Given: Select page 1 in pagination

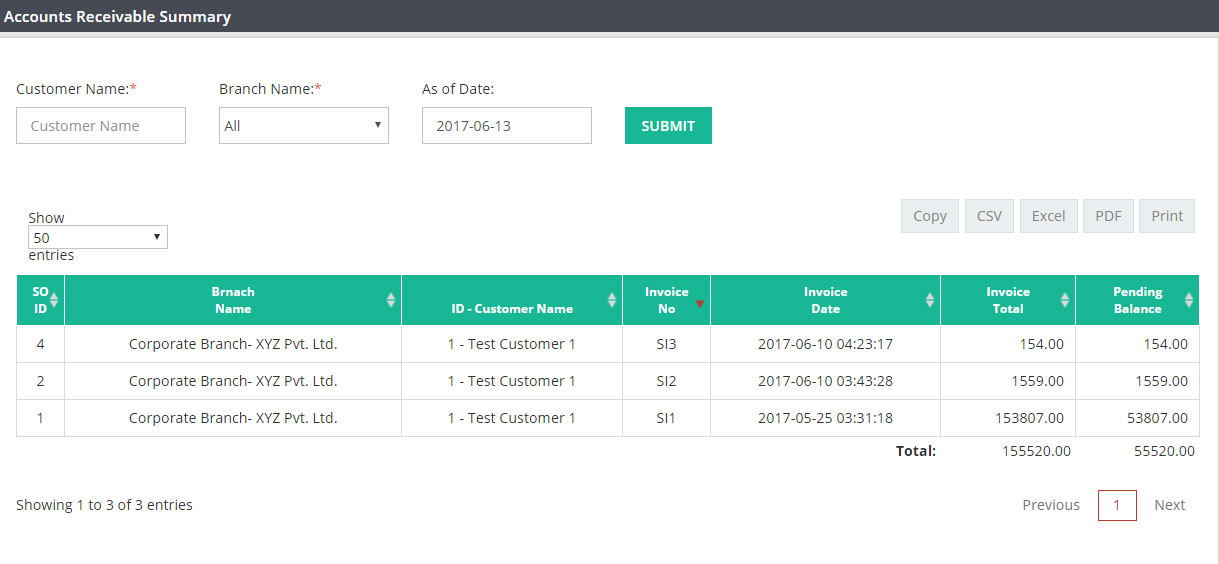Looking at the screenshot, I should pyautogui.click(x=1117, y=505).
